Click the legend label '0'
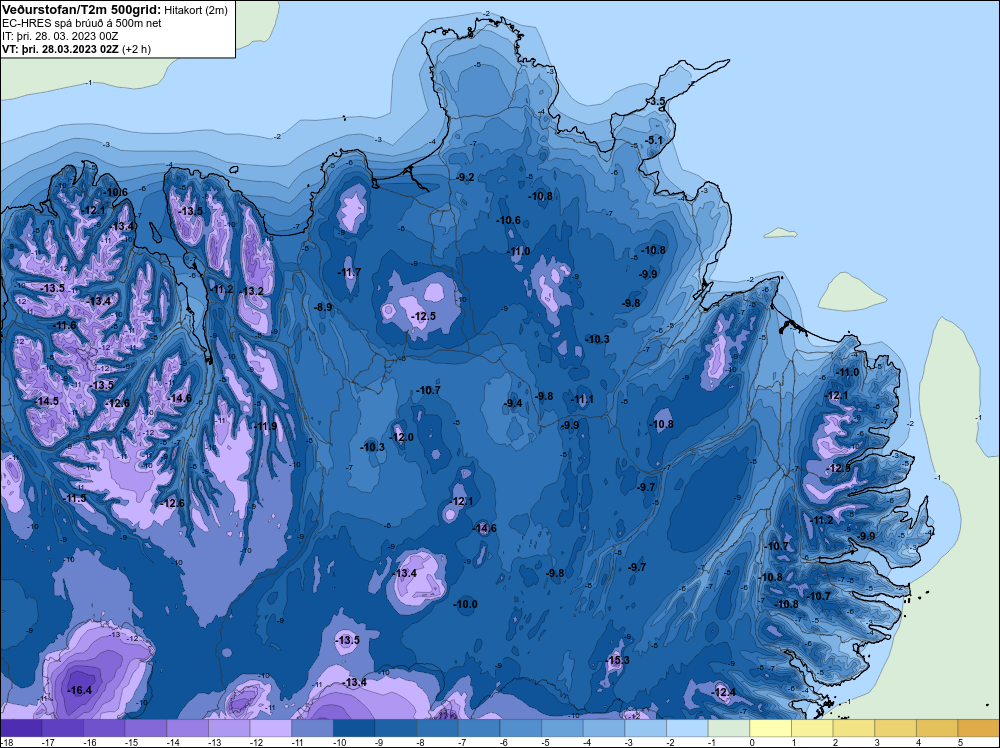 click(x=751, y=742)
